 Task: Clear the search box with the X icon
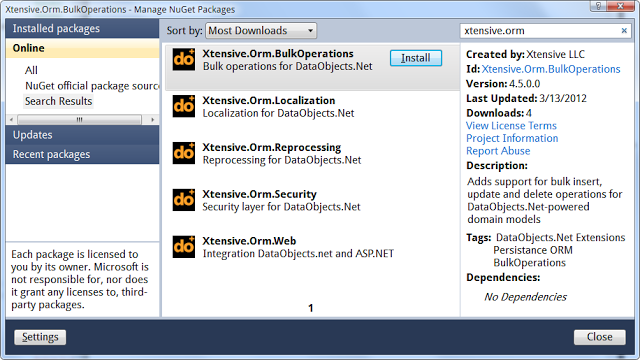point(624,31)
